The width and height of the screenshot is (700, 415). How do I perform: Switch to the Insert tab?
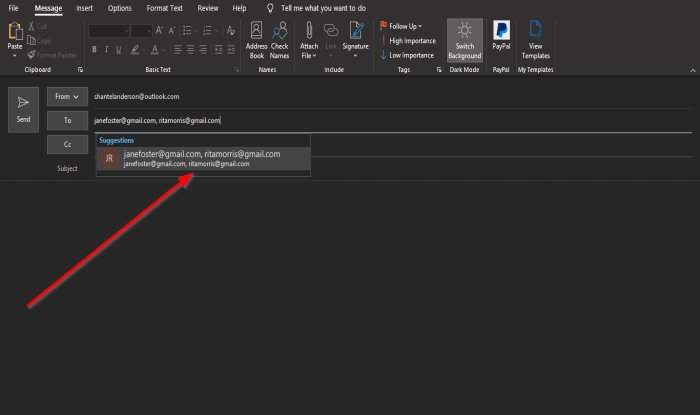coord(84,8)
